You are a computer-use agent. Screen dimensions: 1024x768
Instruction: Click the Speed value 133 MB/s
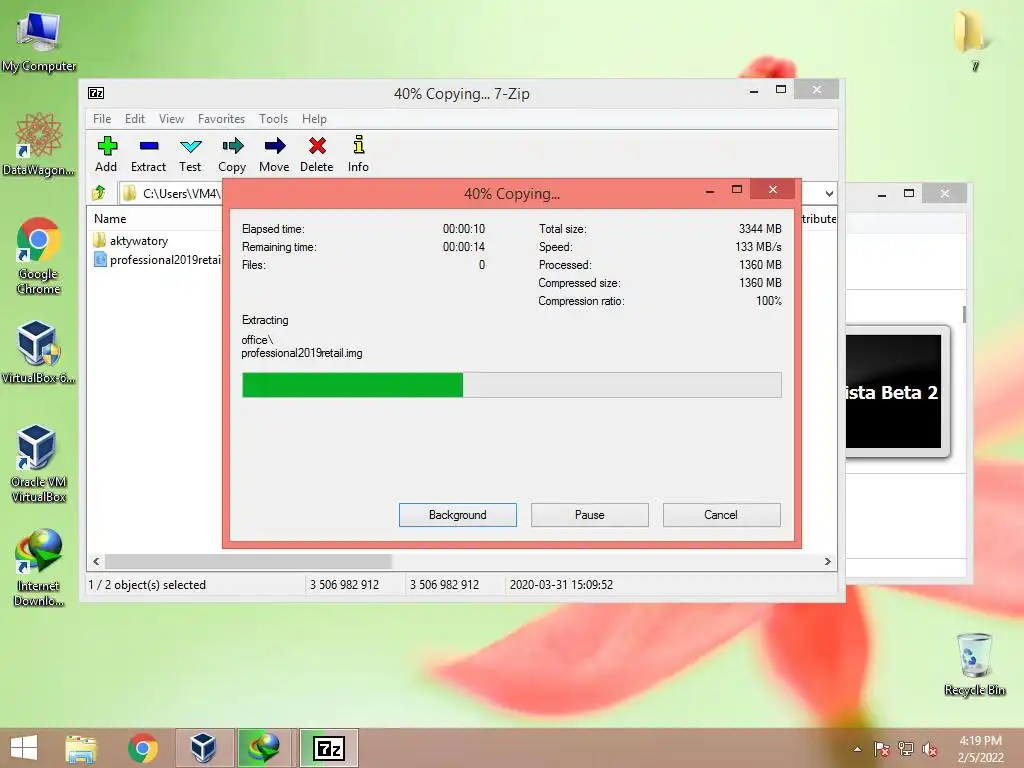coord(758,247)
